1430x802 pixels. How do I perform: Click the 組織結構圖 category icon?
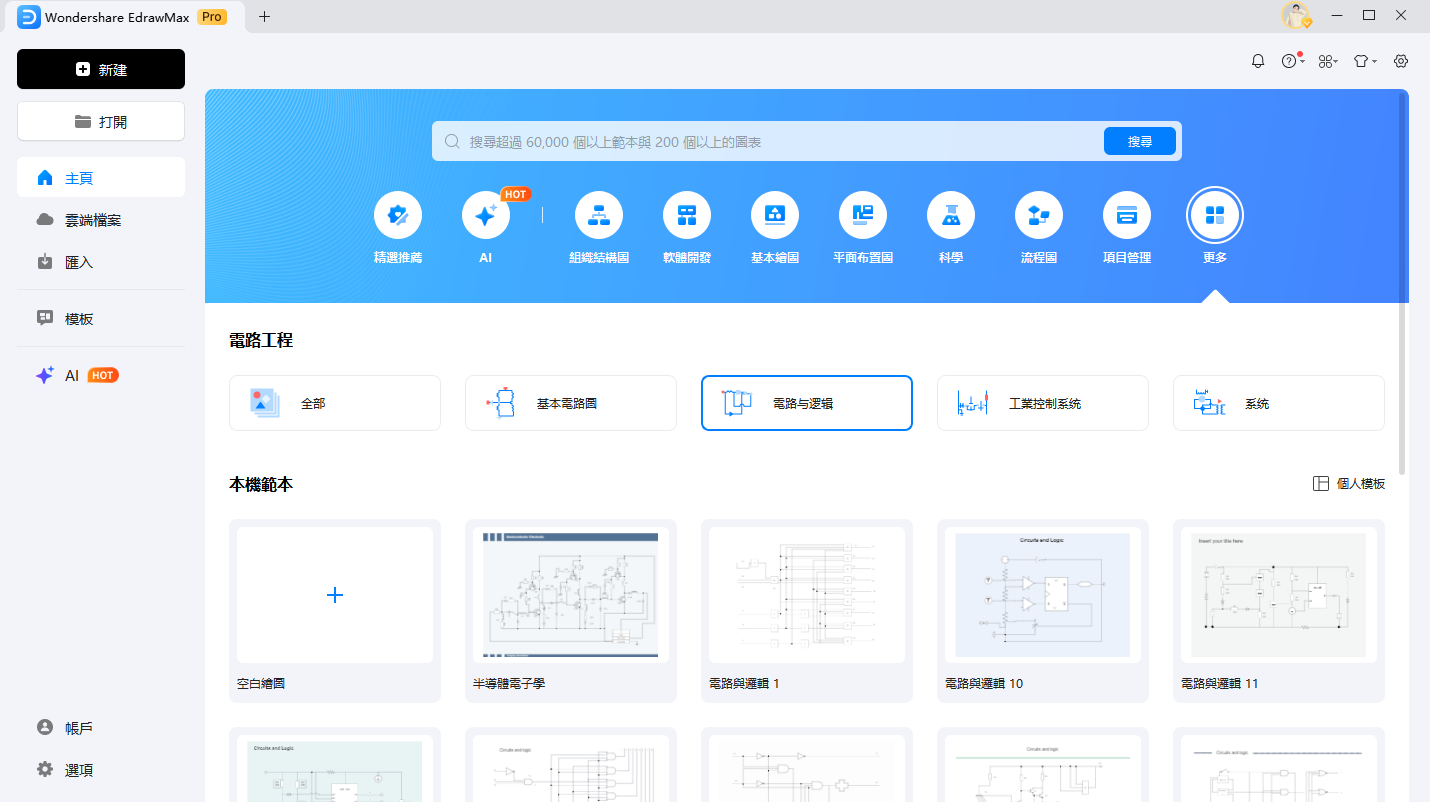(599, 215)
